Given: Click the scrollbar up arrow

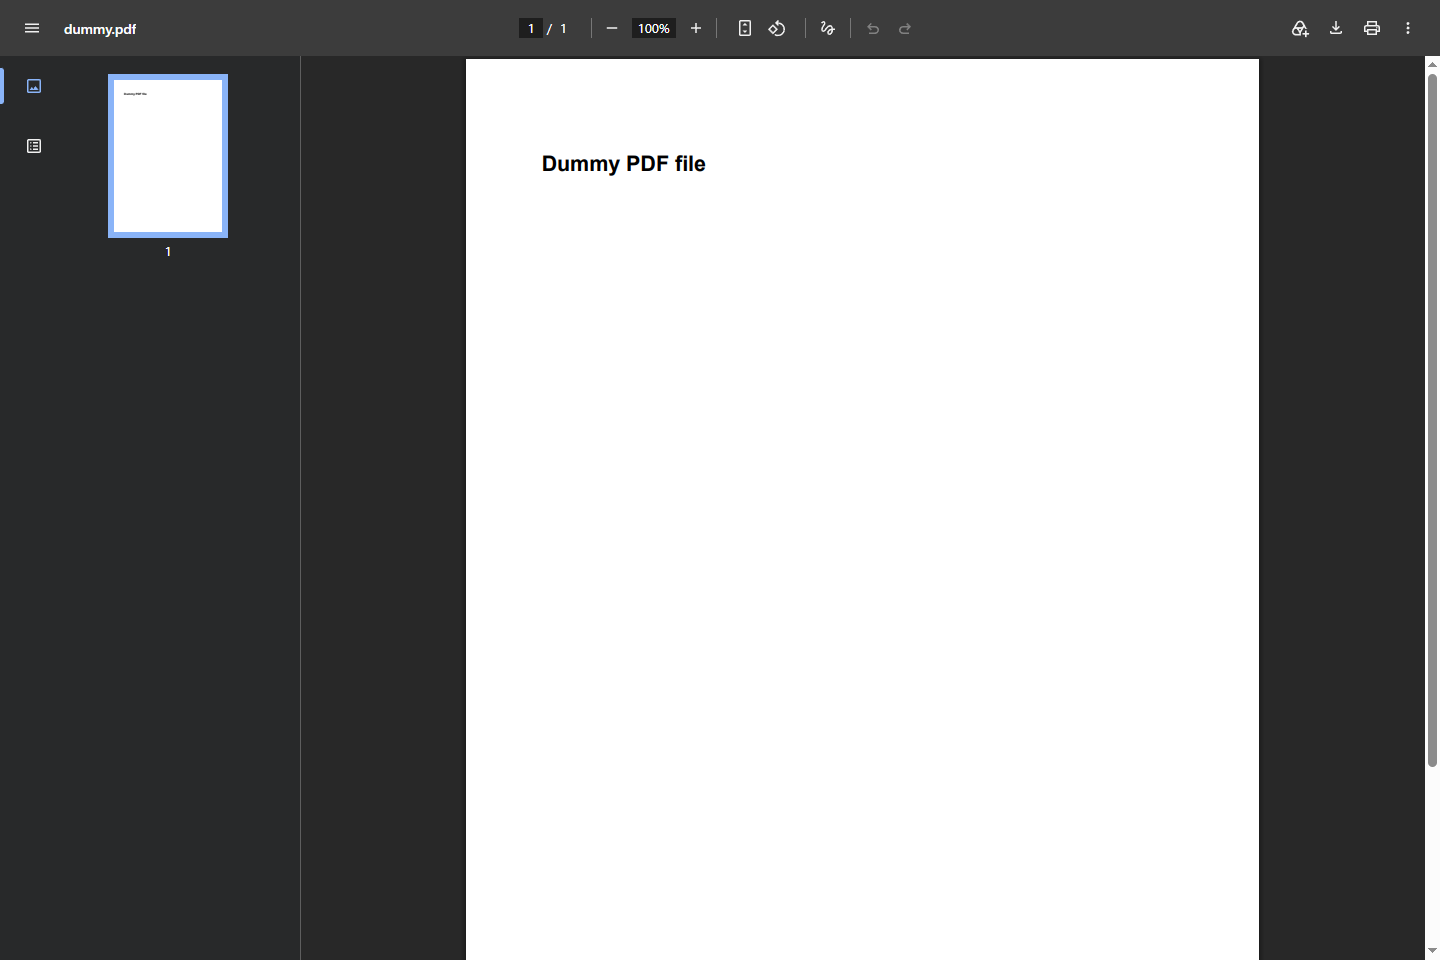Looking at the screenshot, I should click(1432, 64).
